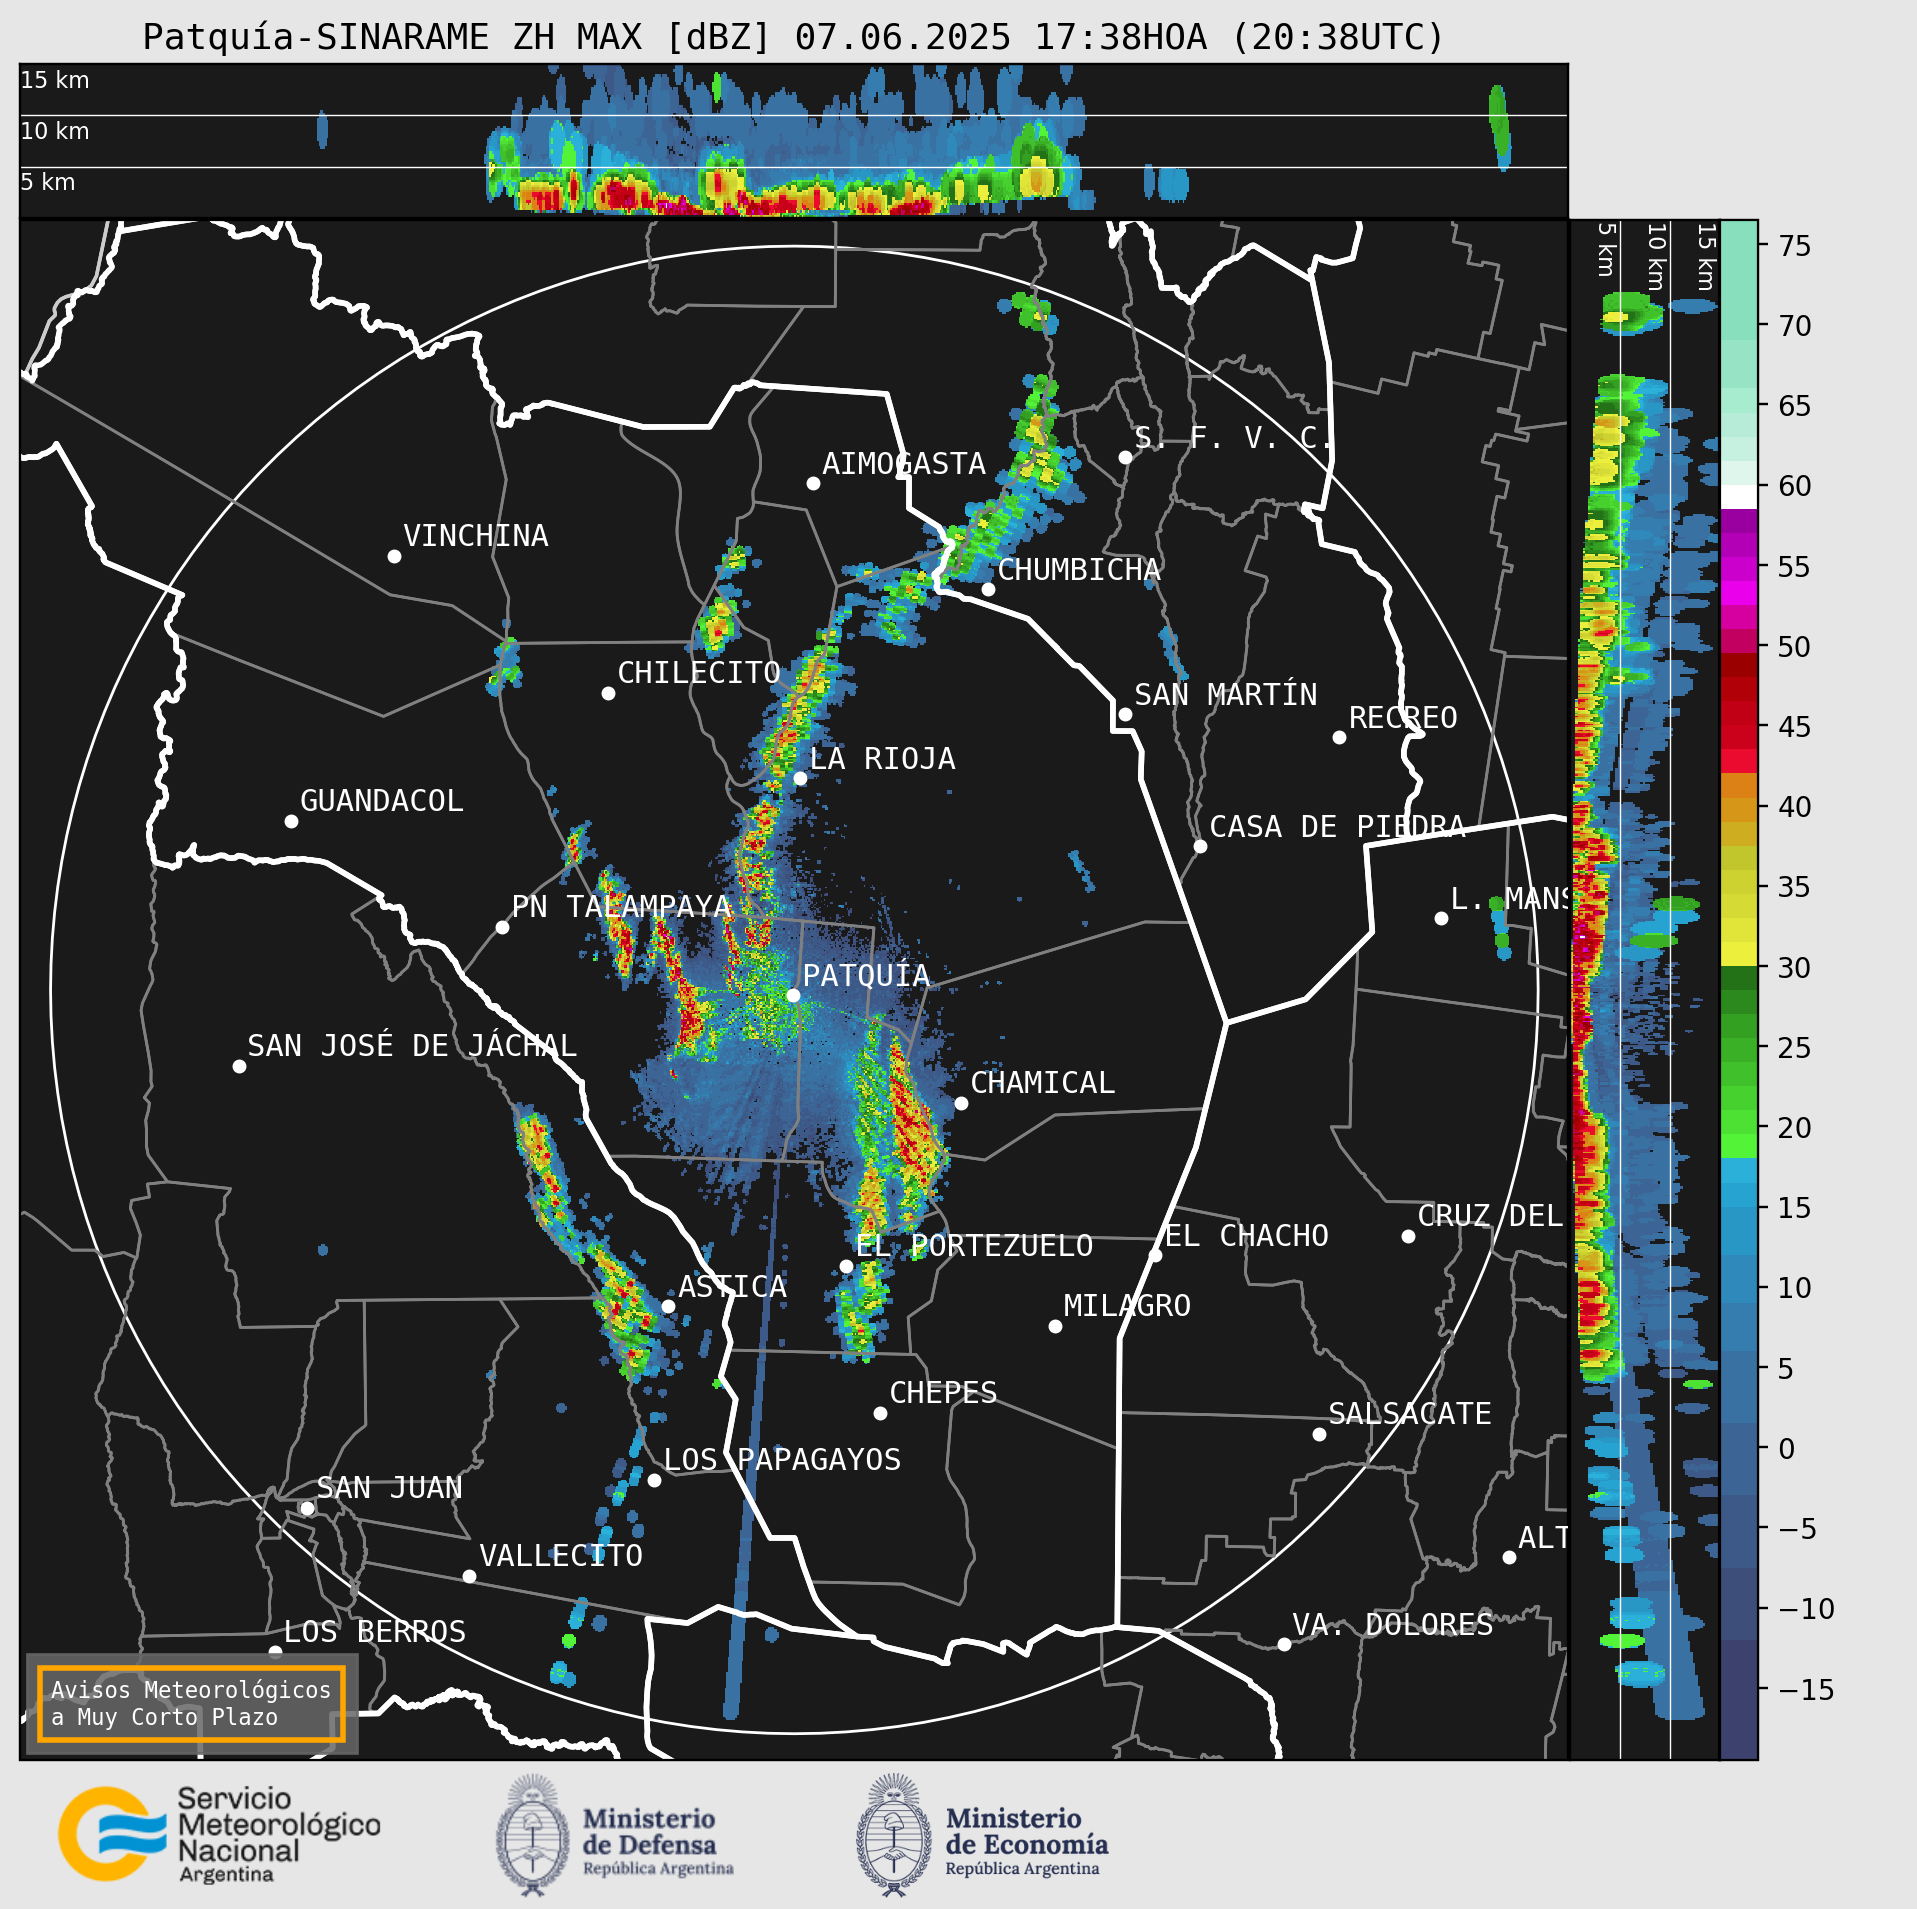Click the 'LOS BERROS' map label
This screenshot has width=1917, height=1909.
(375, 1632)
